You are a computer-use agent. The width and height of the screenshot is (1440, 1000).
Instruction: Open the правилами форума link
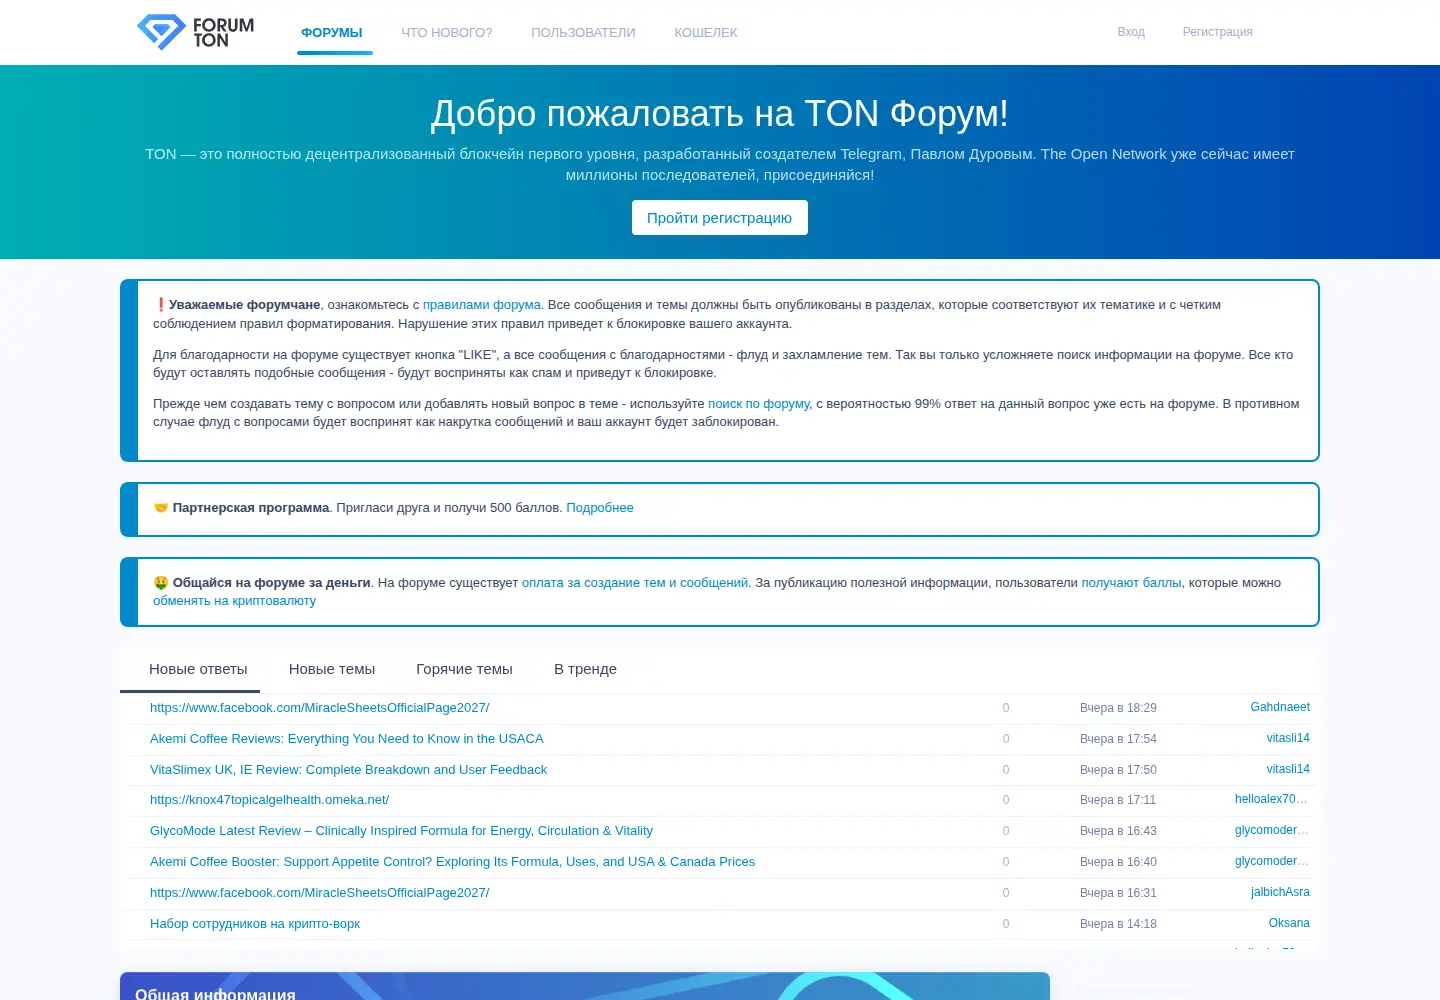482,305
